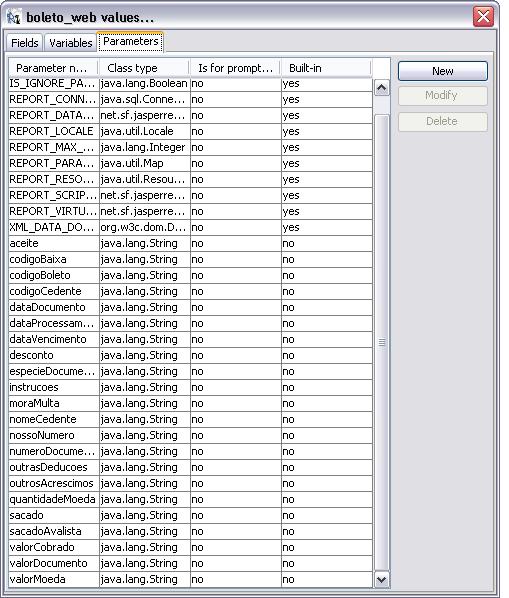This screenshot has height=598, width=509.
Task: Click the boleto_web window title icon
Action: (x=14, y=18)
